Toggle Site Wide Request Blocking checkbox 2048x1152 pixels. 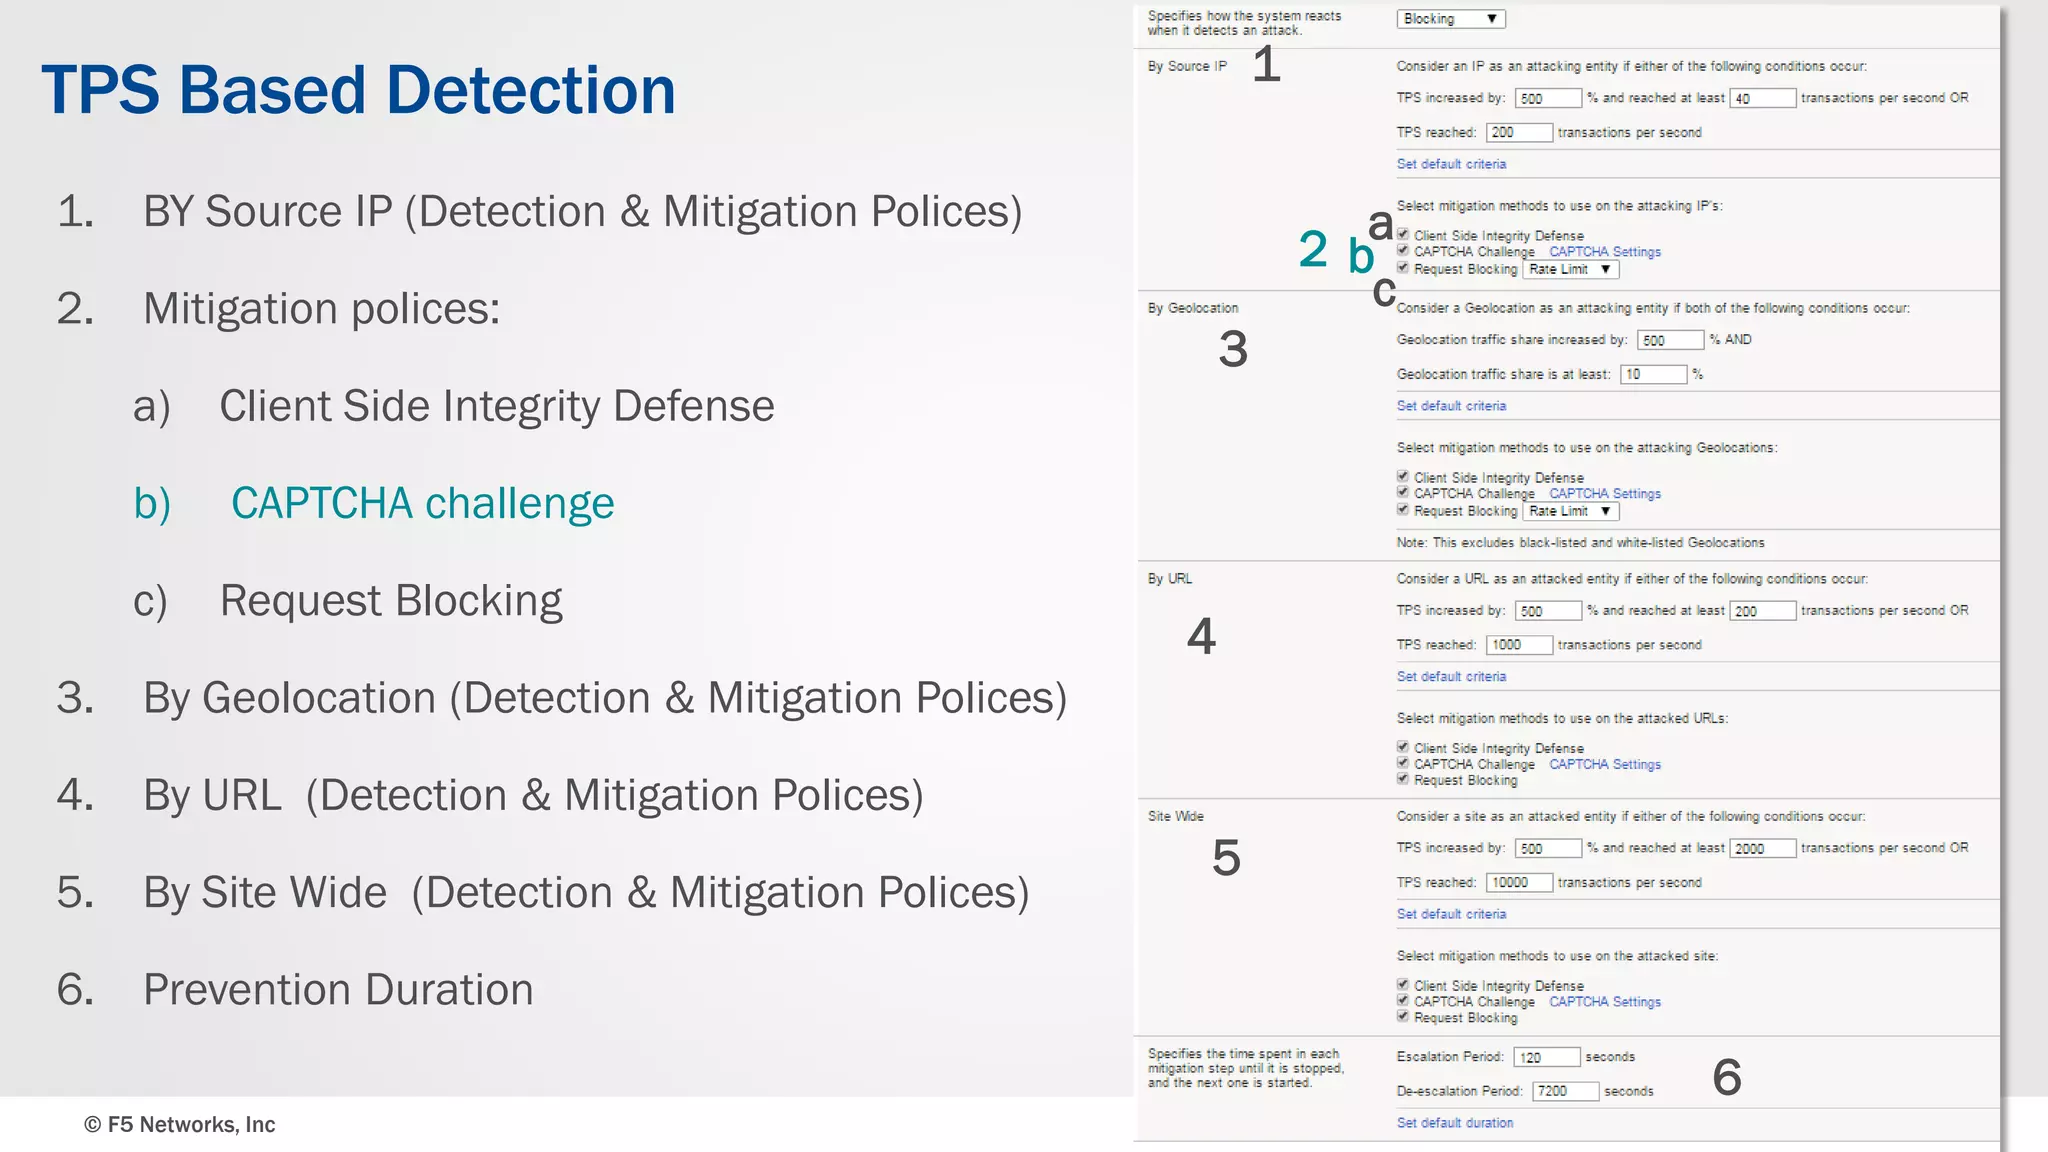click(1403, 1016)
